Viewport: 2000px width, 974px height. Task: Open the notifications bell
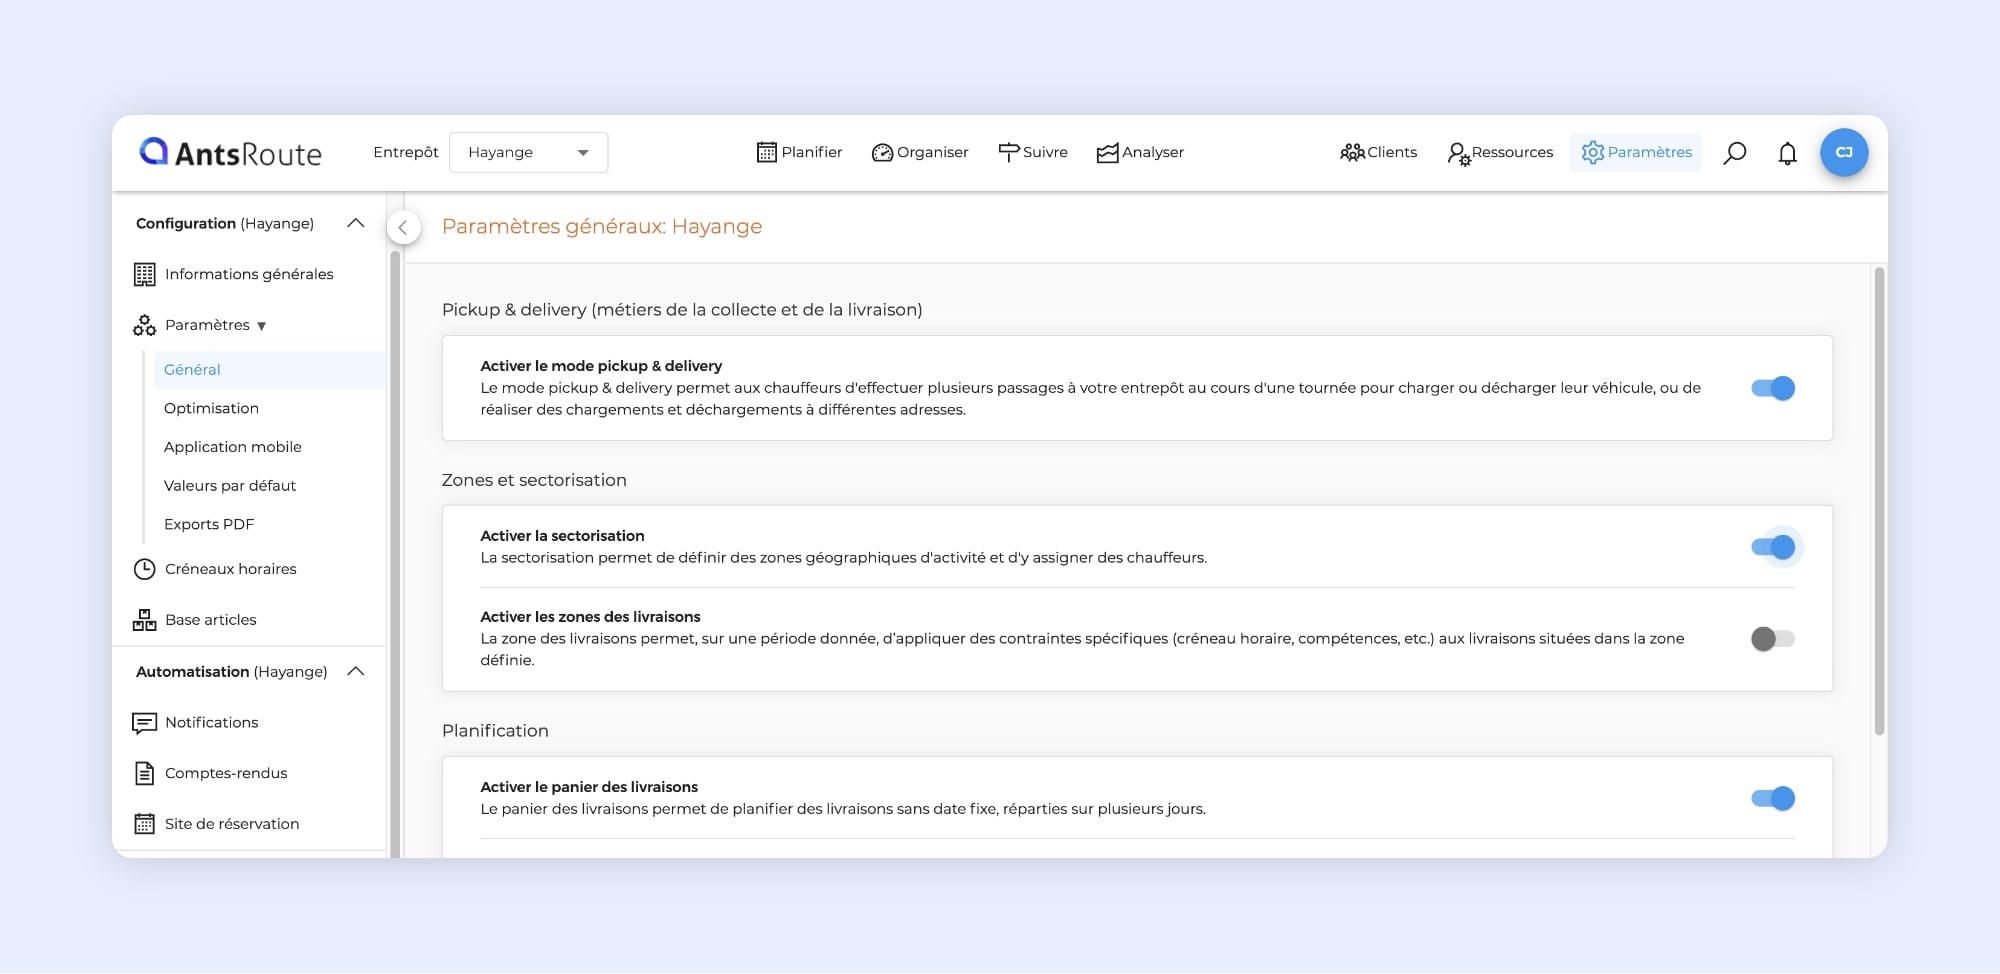(1787, 153)
